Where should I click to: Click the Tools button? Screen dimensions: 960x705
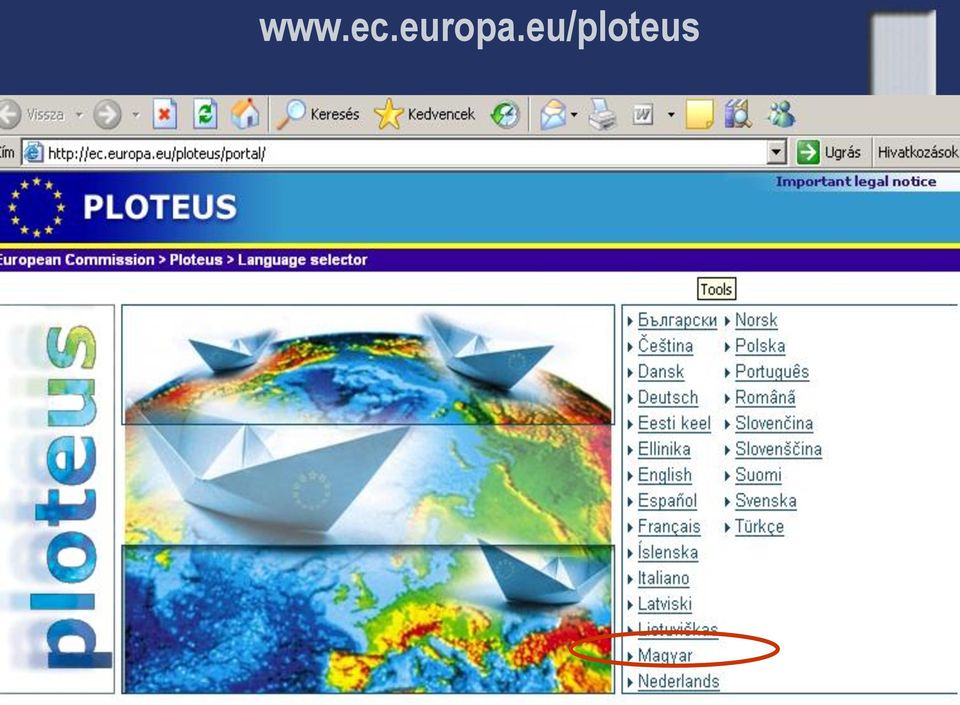(716, 289)
